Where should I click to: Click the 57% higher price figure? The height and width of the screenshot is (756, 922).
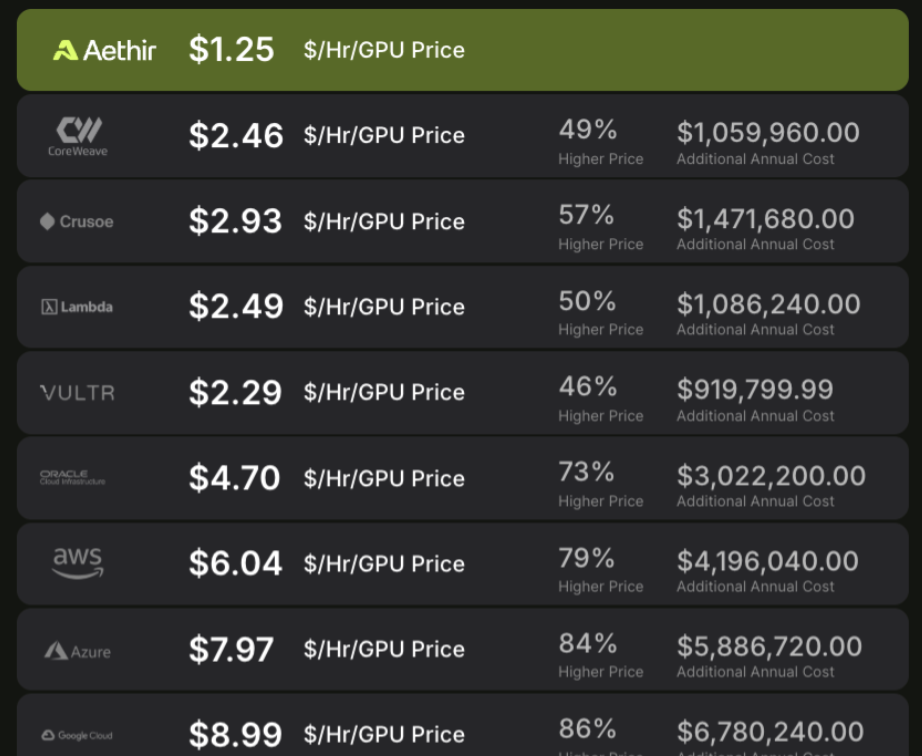coord(586,215)
